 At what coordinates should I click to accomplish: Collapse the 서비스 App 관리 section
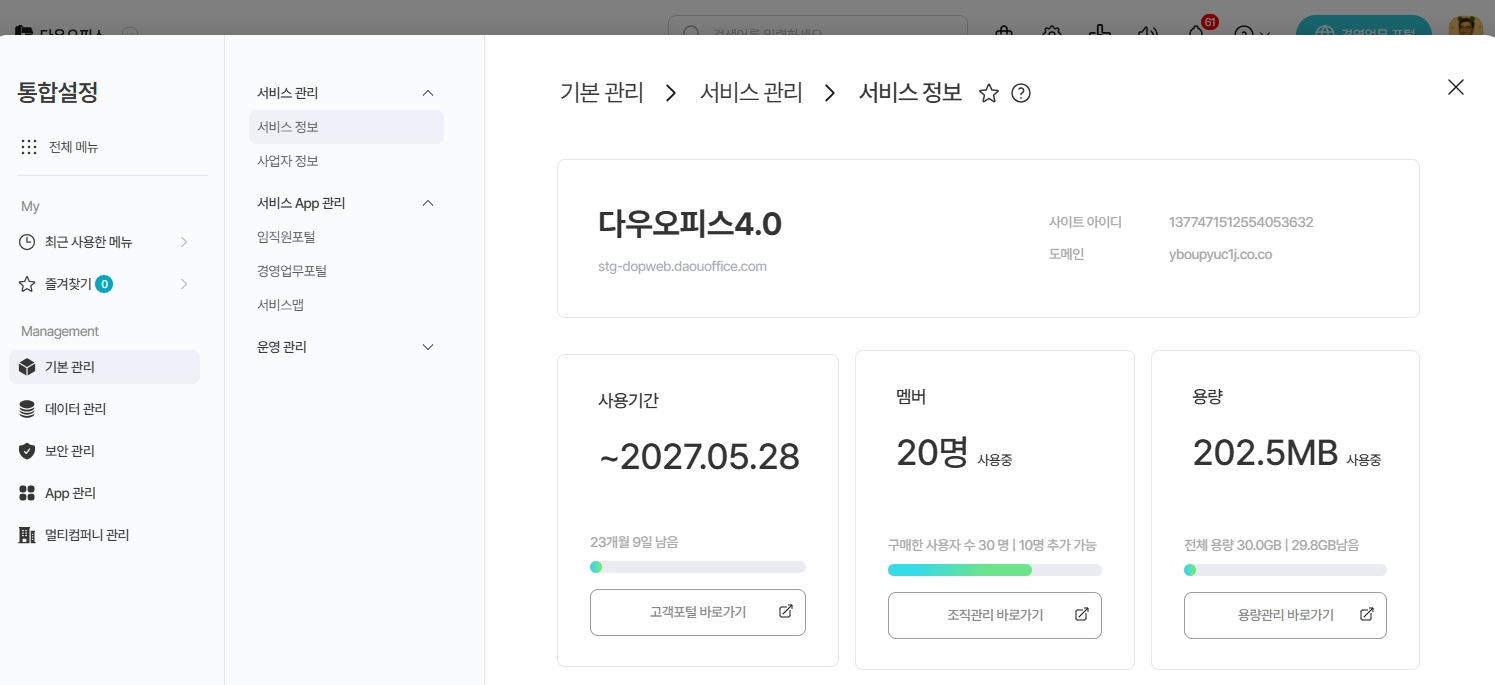point(428,203)
